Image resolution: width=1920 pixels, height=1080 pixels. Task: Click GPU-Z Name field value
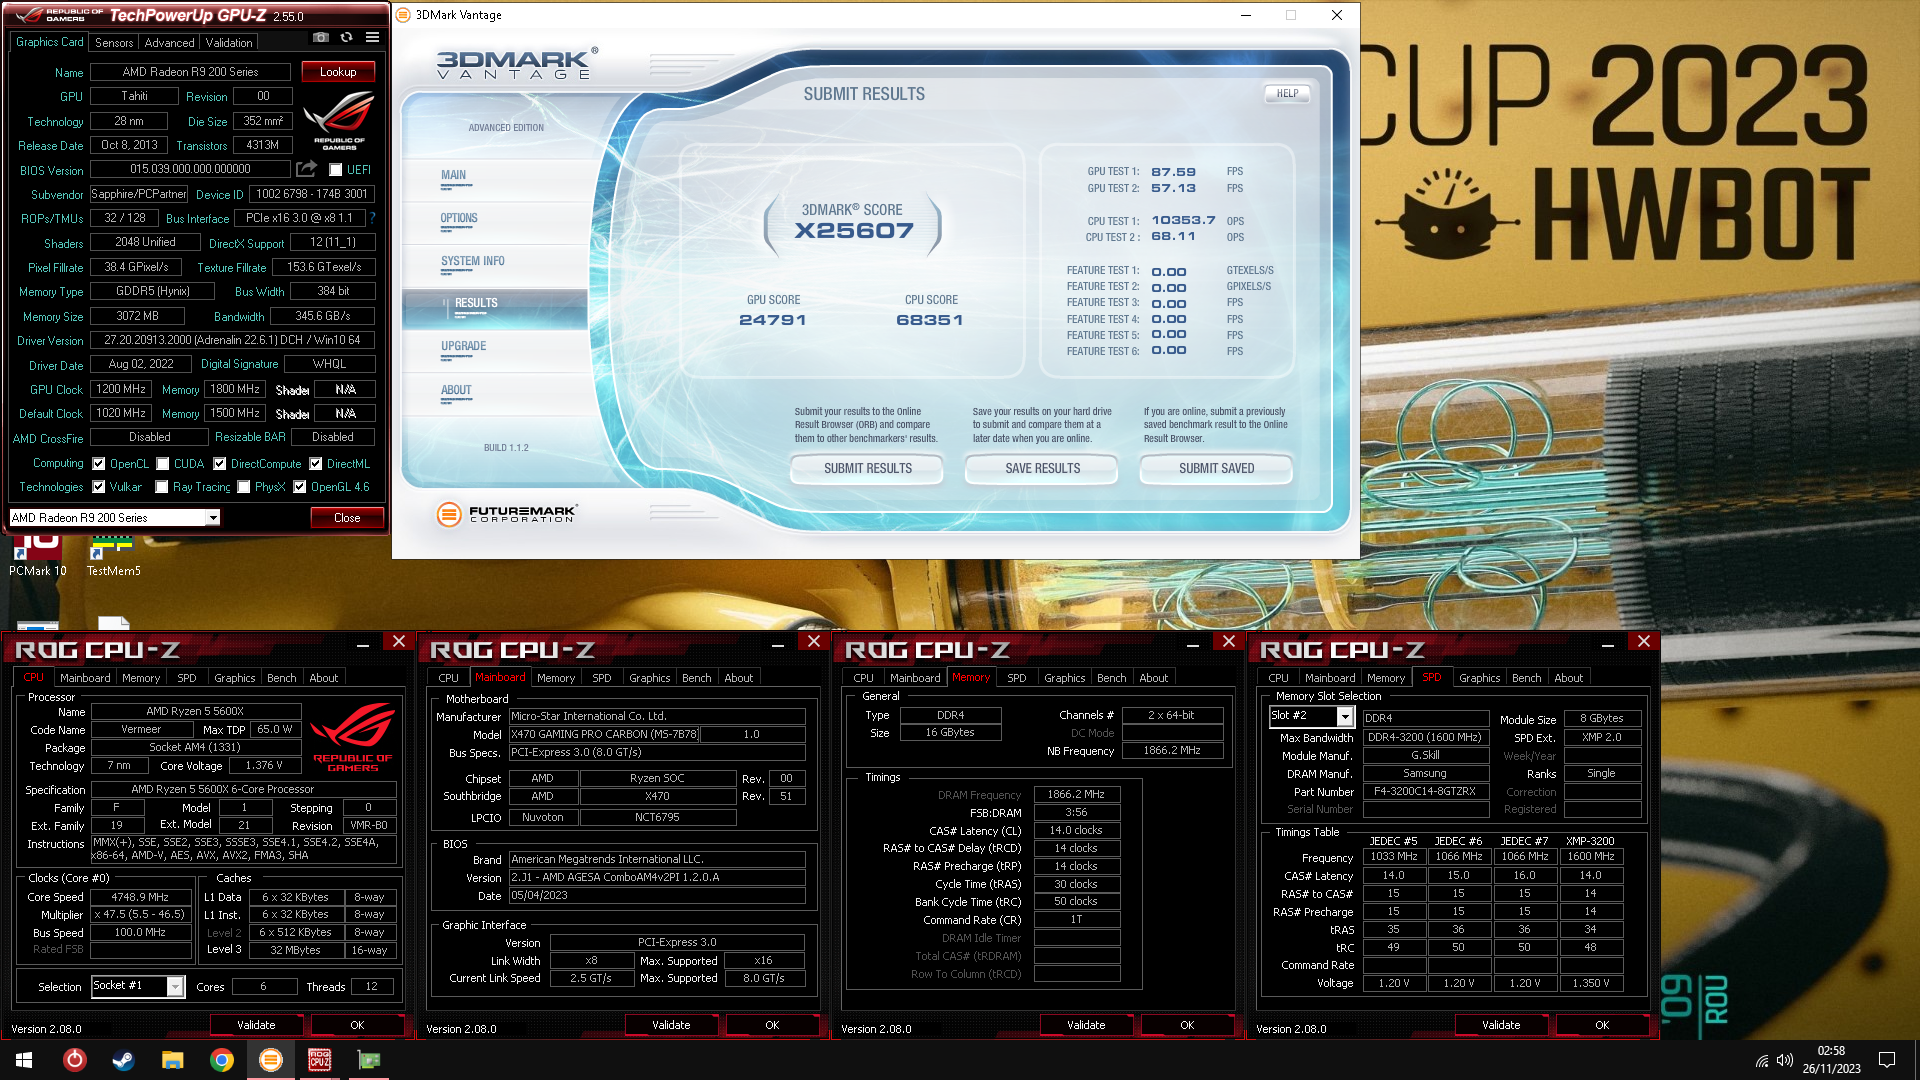pyautogui.click(x=190, y=72)
